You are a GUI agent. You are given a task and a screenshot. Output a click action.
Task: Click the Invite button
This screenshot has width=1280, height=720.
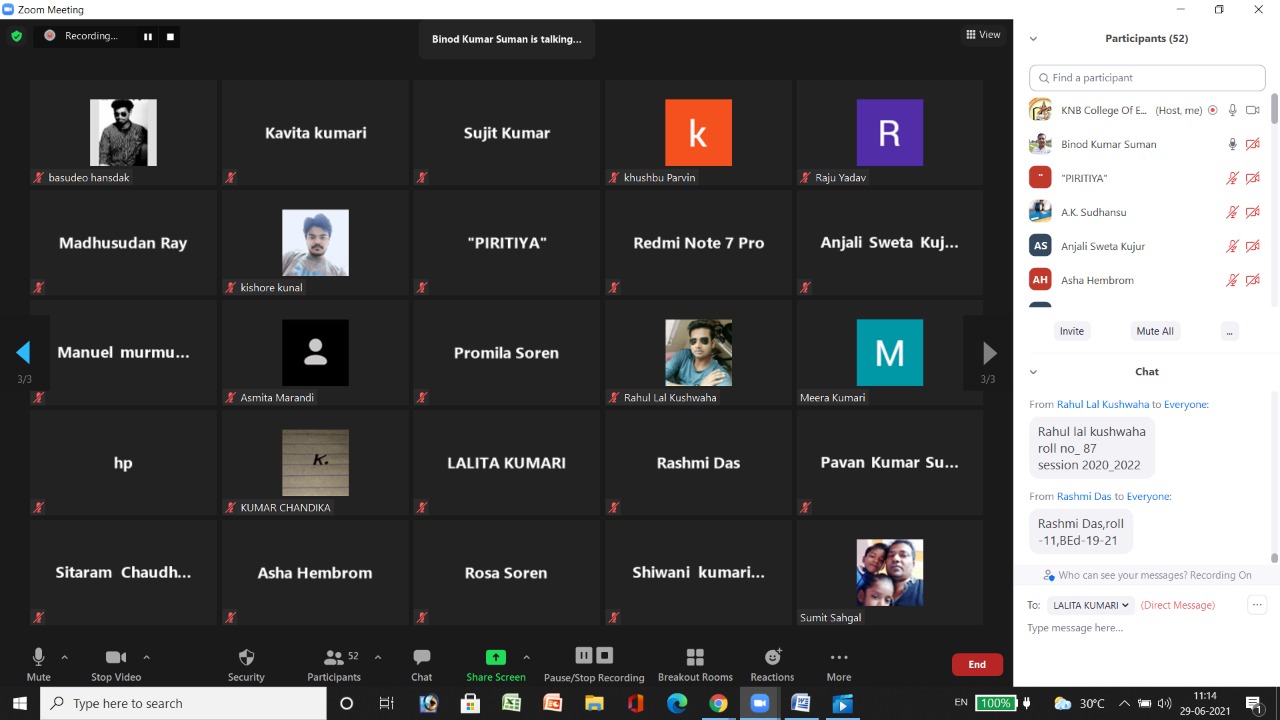pos(1071,331)
